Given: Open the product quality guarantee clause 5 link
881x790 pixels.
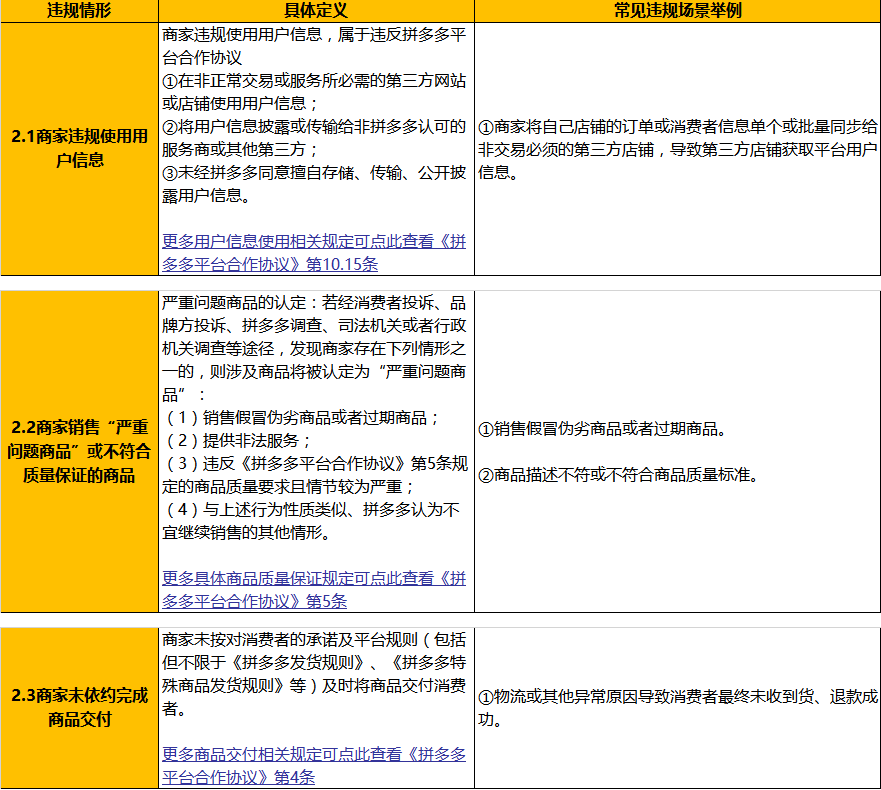Looking at the screenshot, I should 314,589.
